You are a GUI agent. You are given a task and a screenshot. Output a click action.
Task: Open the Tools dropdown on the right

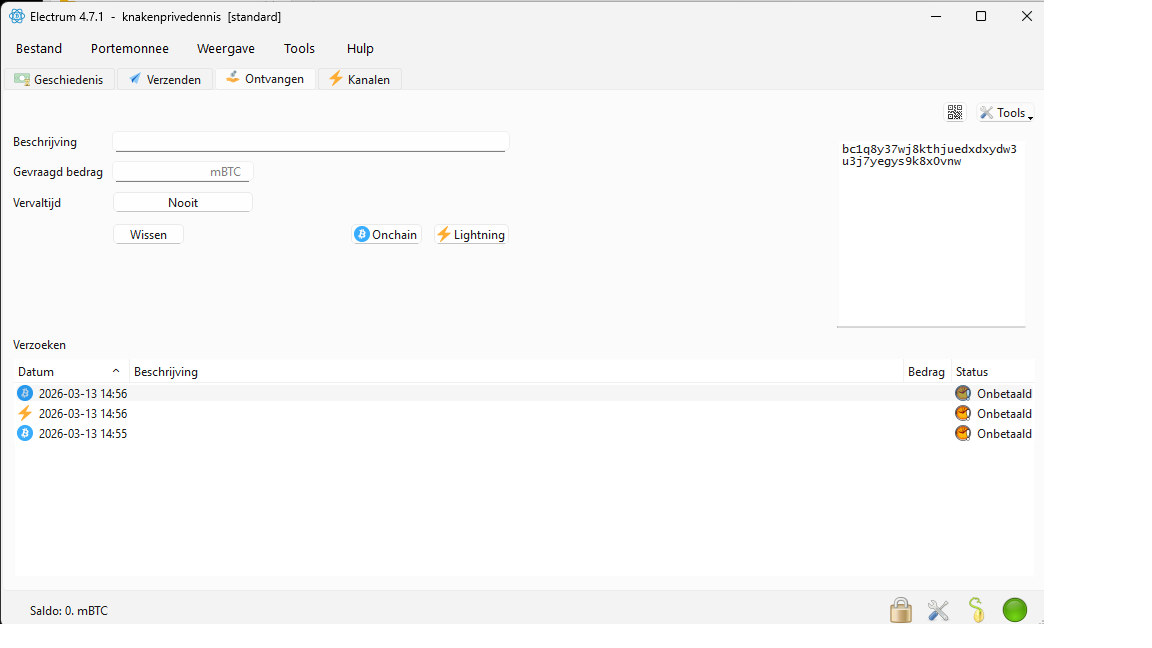(1005, 113)
